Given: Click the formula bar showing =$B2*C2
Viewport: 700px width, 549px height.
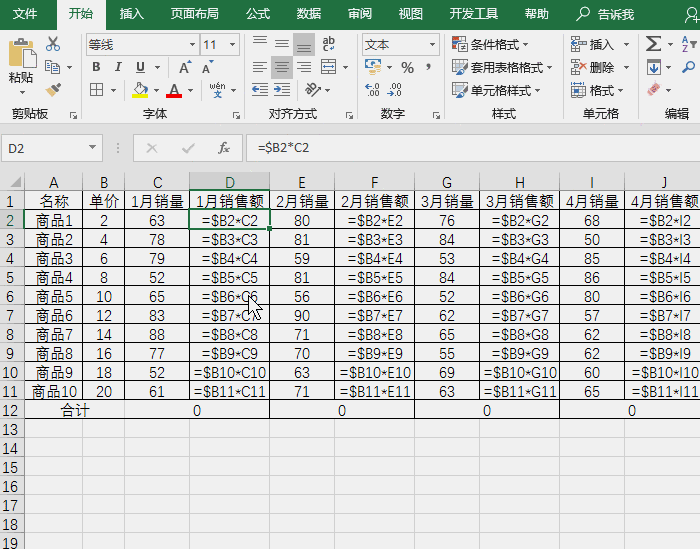Looking at the screenshot, I should [x=473, y=148].
